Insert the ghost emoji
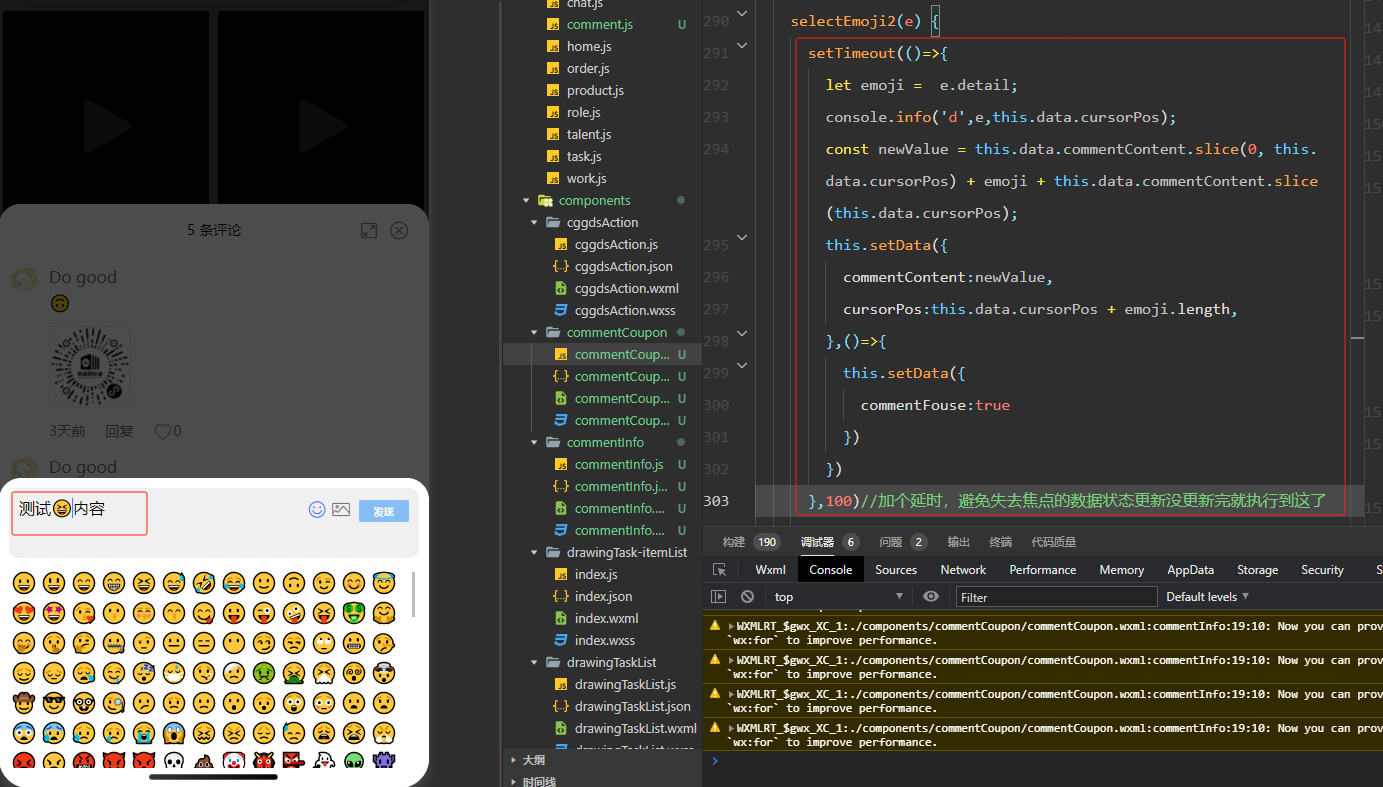The height and width of the screenshot is (787, 1383). 323,761
